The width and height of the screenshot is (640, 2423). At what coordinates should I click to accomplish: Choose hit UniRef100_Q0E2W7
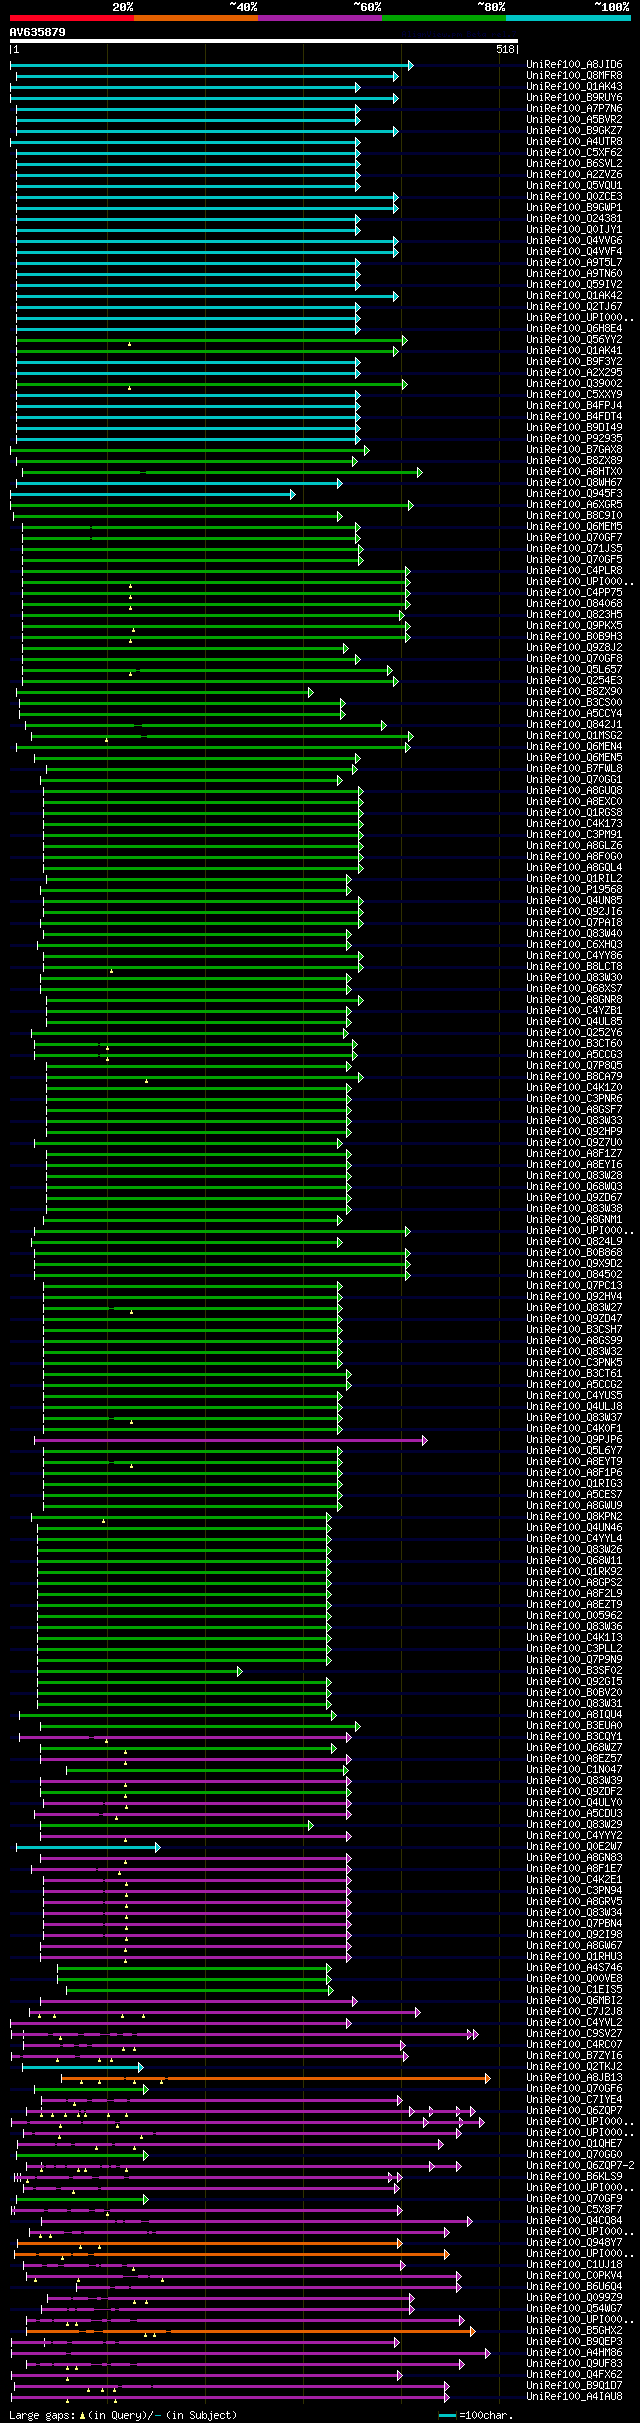574,1847
